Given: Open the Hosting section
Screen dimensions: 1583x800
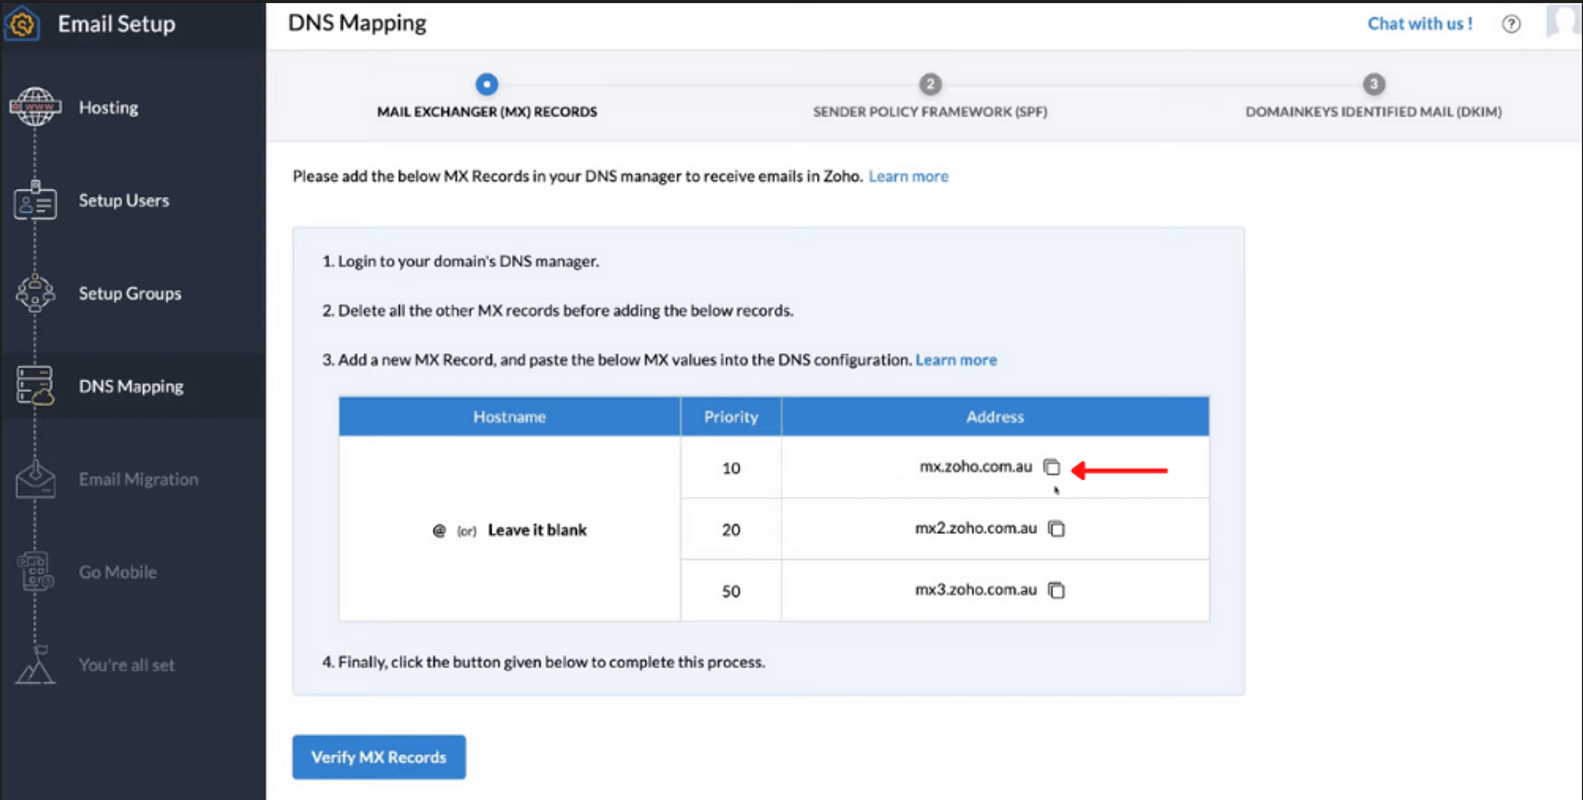Looking at the screenshot, I should pos(108,108).
